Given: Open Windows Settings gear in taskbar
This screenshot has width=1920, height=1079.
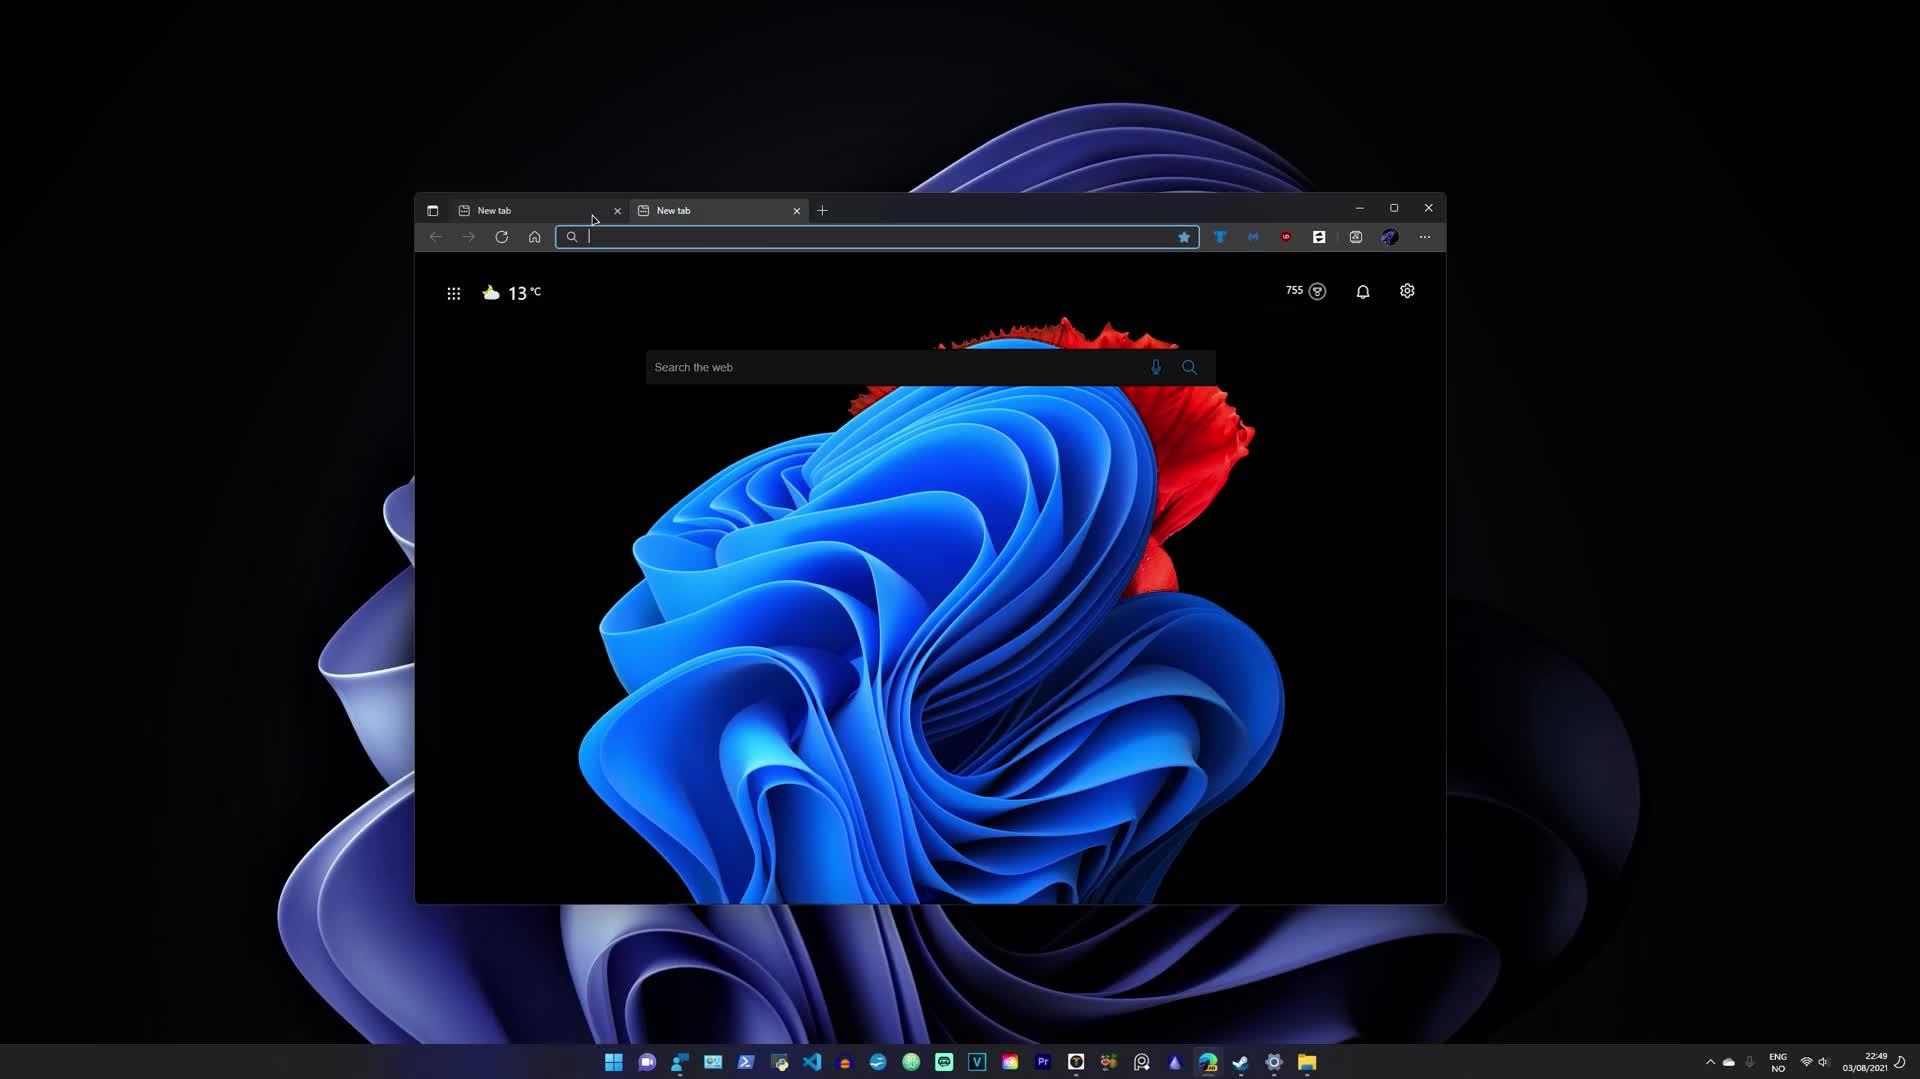Looking at the screenshot, I should [1274, 1062].
